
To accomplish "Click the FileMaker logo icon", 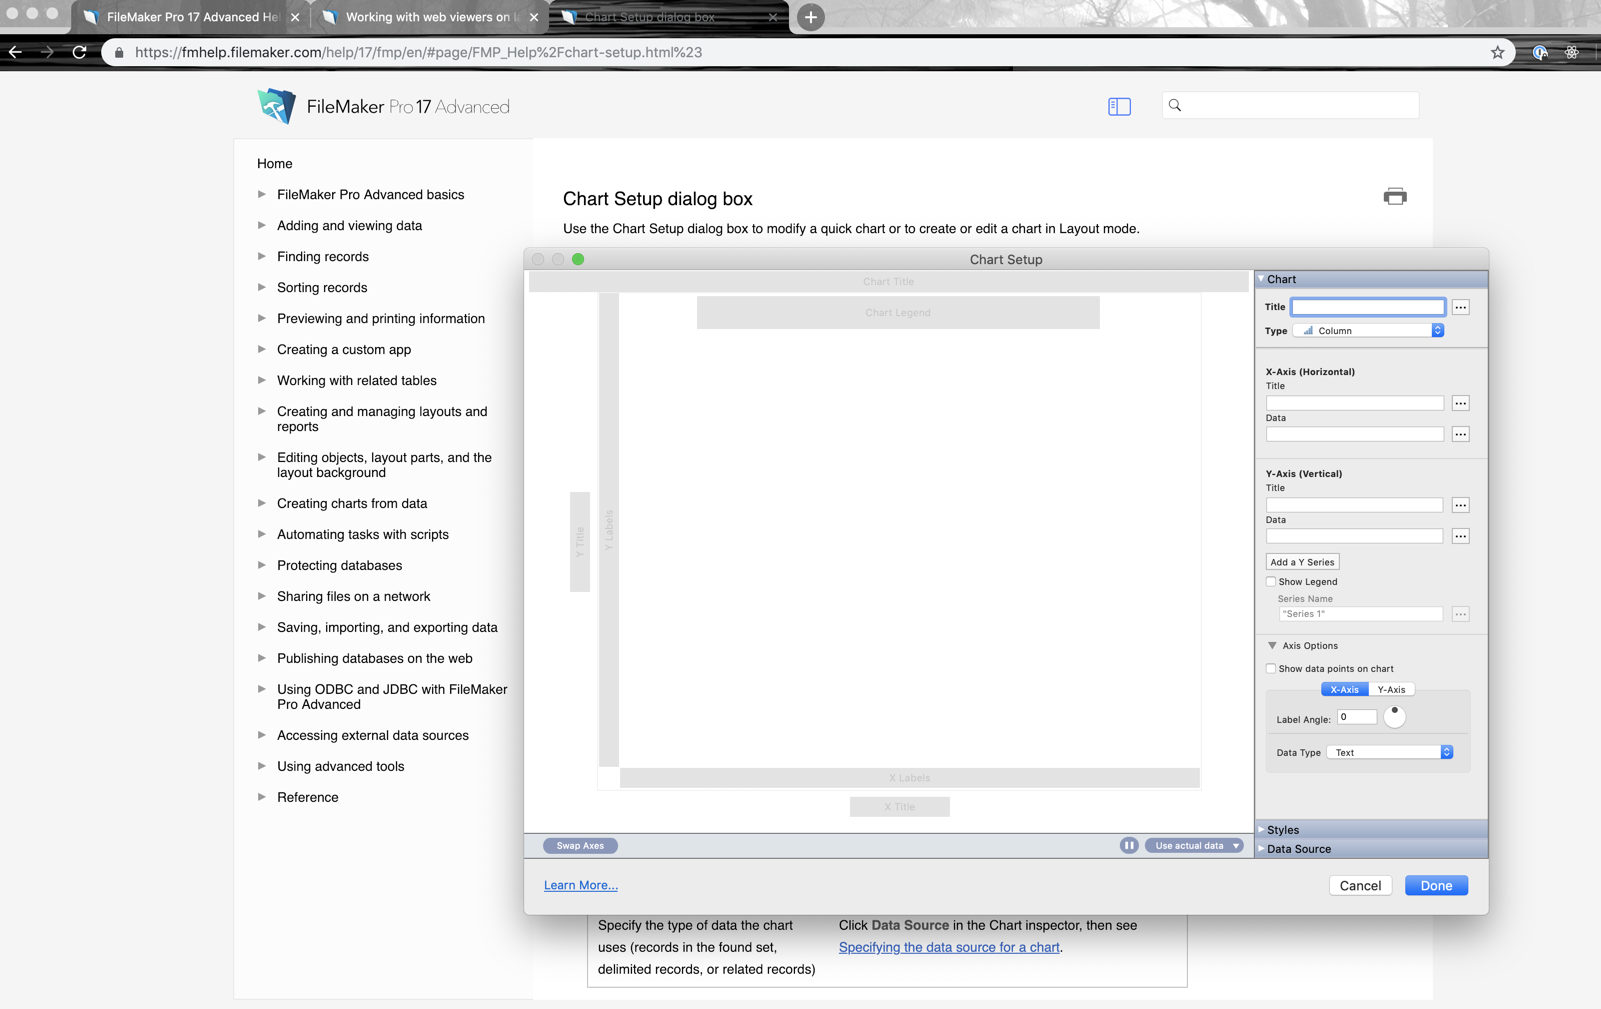I will 276,106.
